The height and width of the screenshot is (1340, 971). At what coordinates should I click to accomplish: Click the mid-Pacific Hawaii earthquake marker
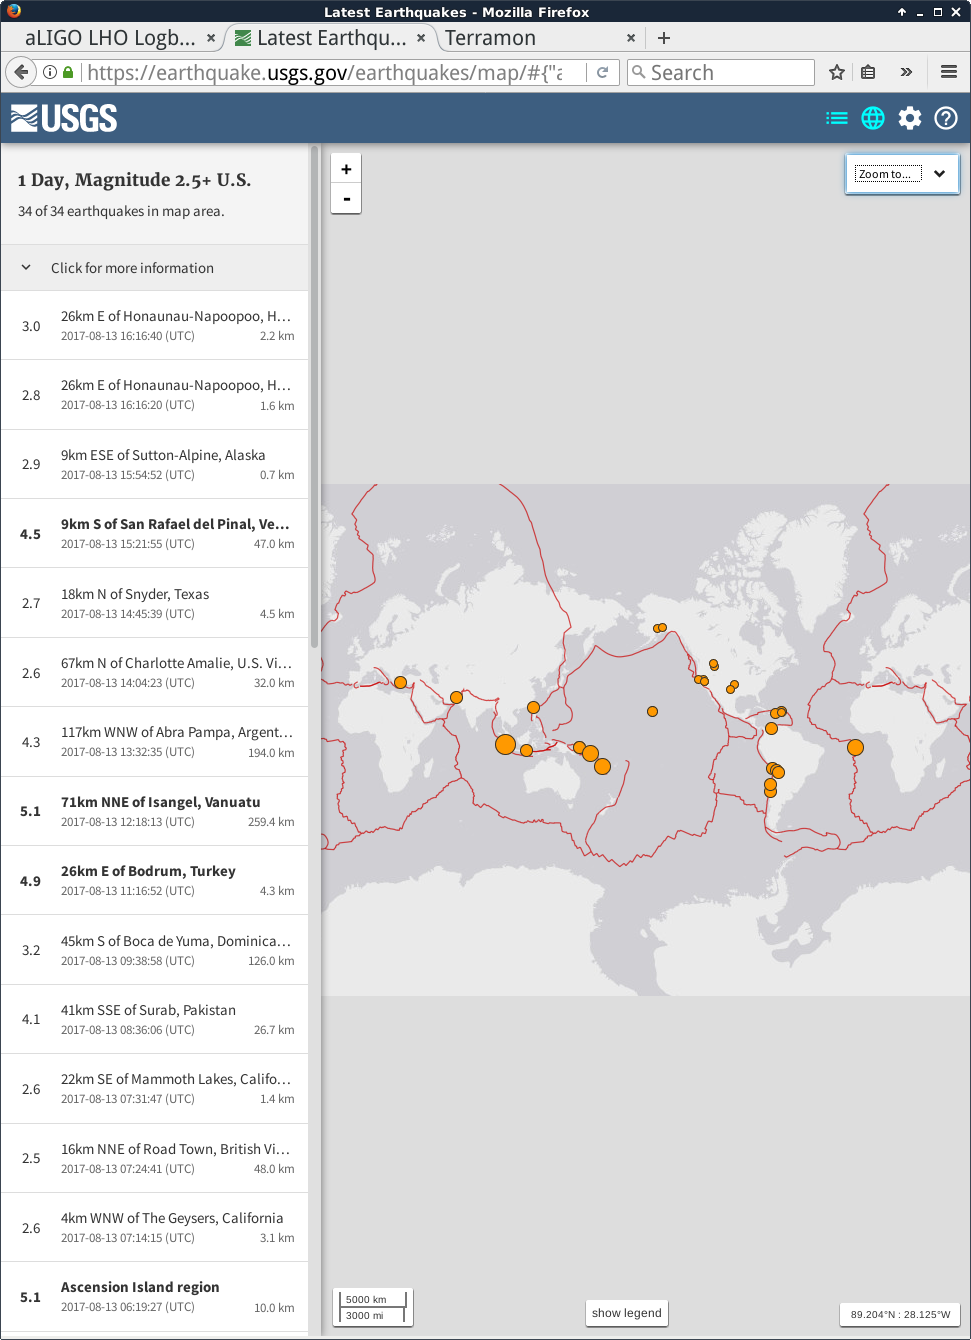[x=652, y=712]
